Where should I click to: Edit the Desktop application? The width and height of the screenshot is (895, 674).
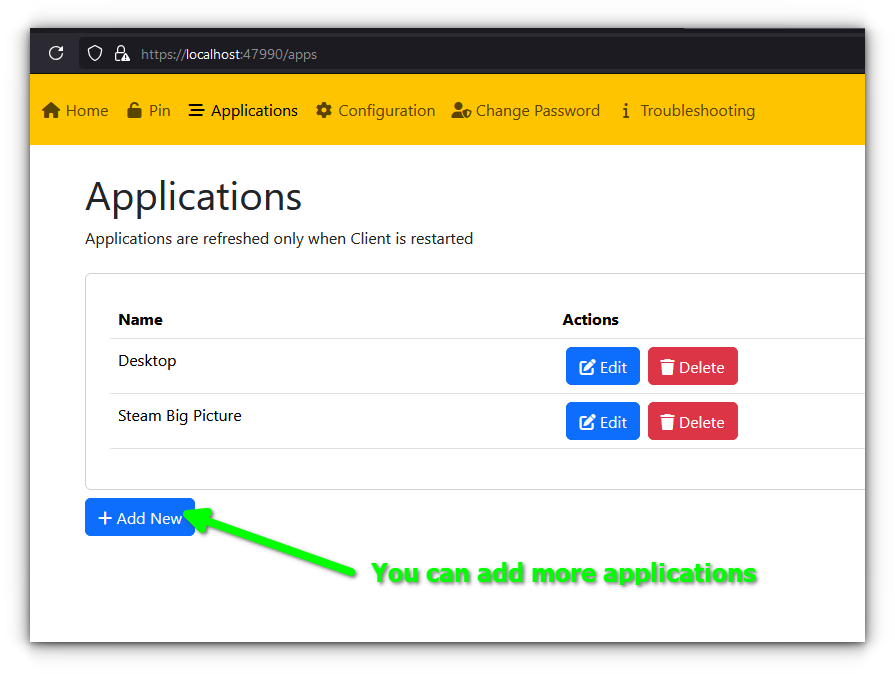[602, 367]
